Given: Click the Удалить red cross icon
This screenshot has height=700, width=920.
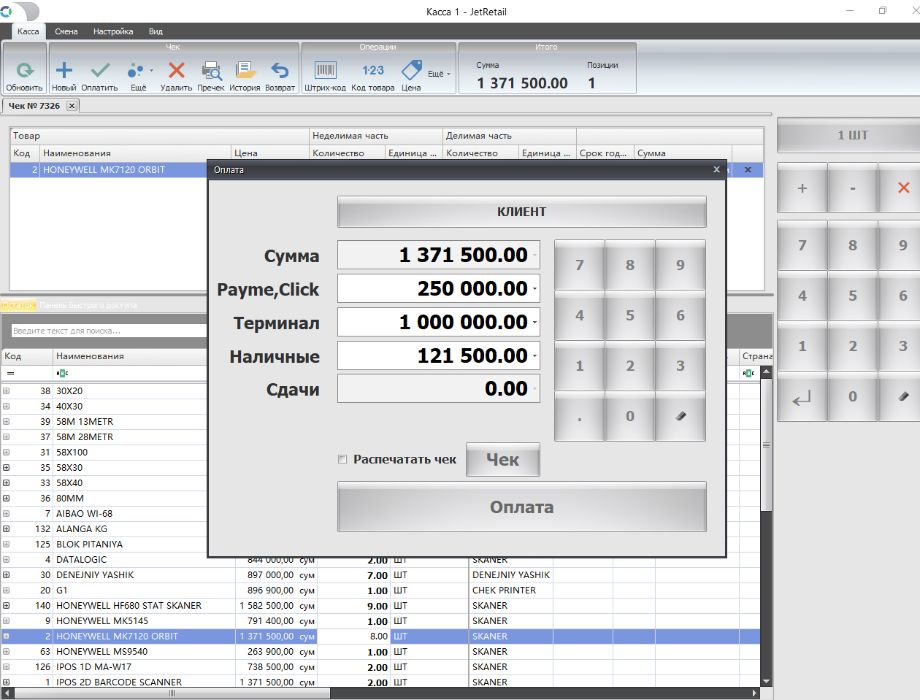Looking at the screenshot, I should point(176,70).
